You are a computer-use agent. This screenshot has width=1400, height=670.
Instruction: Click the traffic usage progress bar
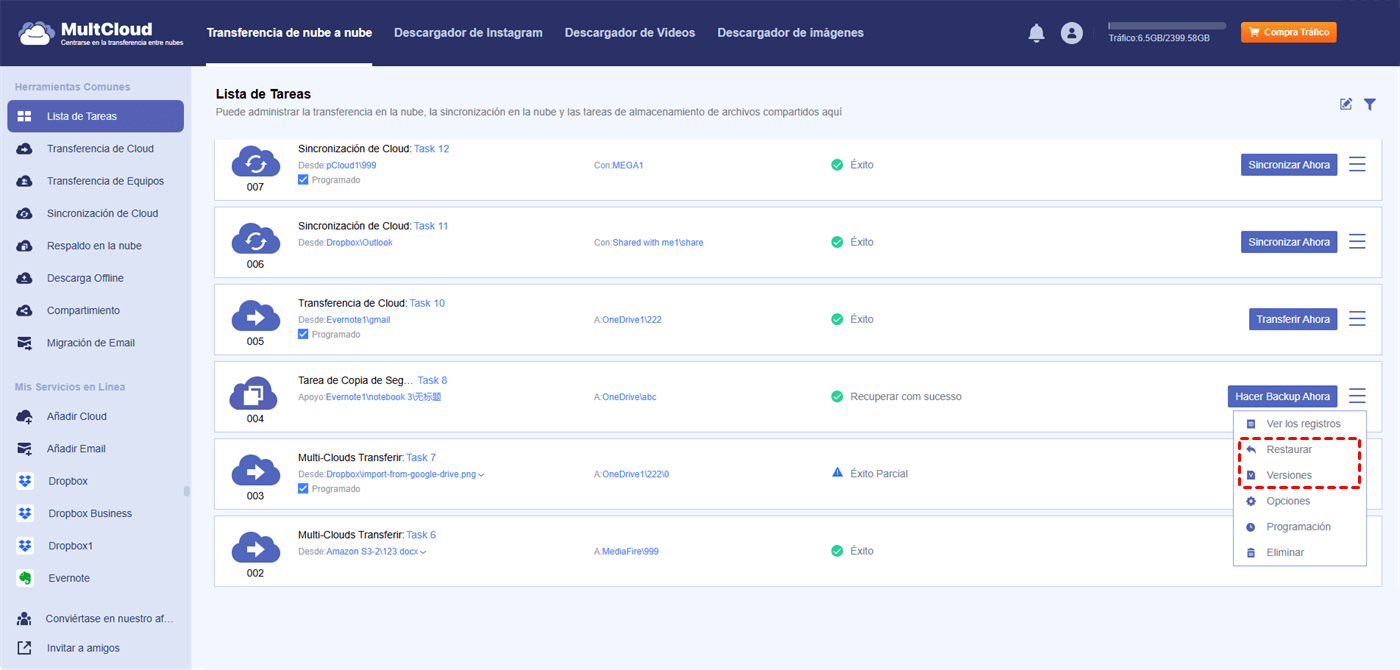1167,25
